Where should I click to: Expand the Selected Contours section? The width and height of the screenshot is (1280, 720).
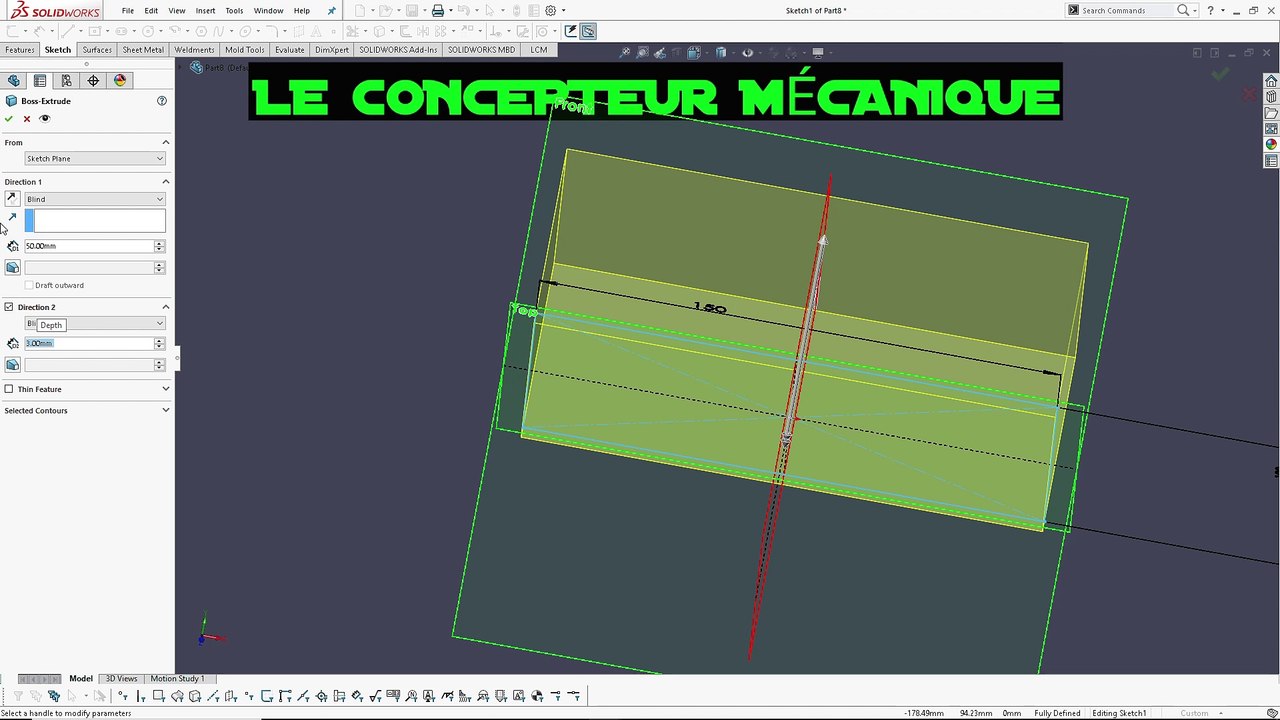point(166,410)
